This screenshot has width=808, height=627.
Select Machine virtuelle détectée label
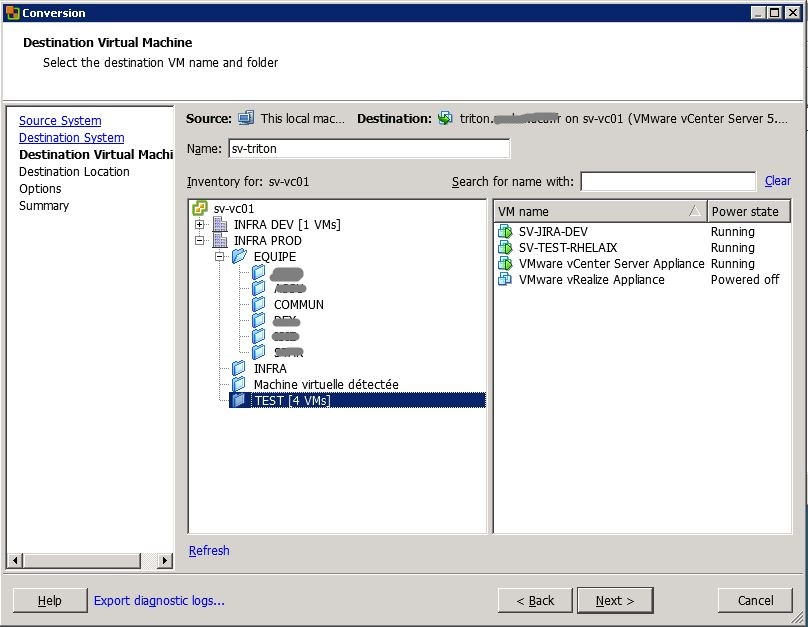326,384
